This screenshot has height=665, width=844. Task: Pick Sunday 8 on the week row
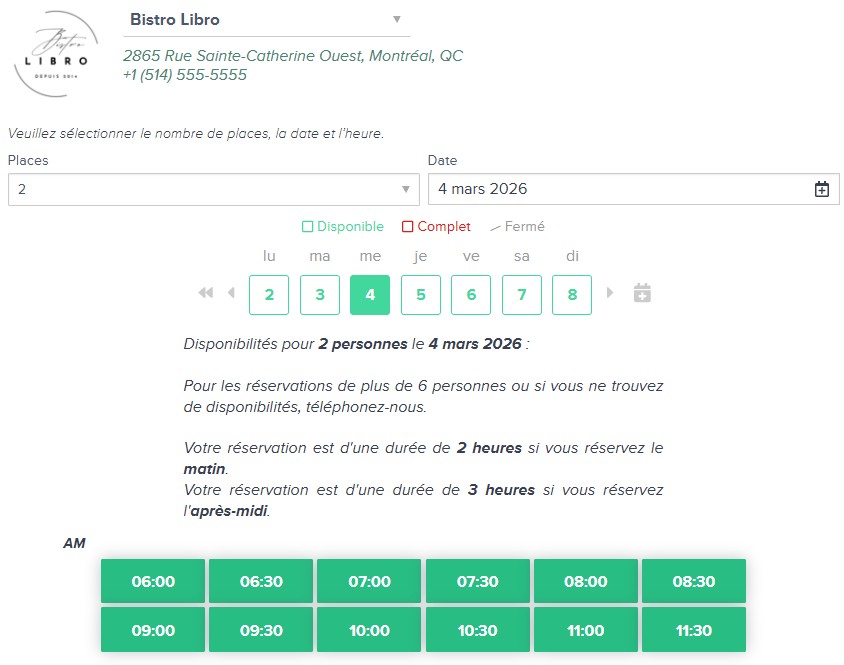click(571, 295)
